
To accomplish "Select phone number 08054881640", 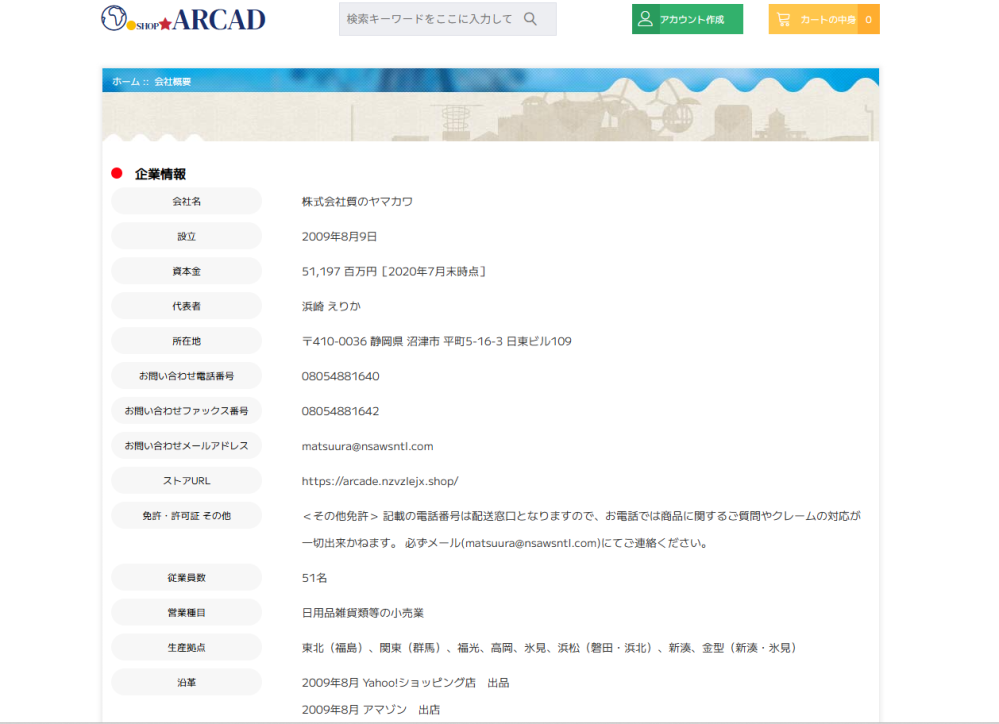I will pyautogui.click(x=340, y=376).
